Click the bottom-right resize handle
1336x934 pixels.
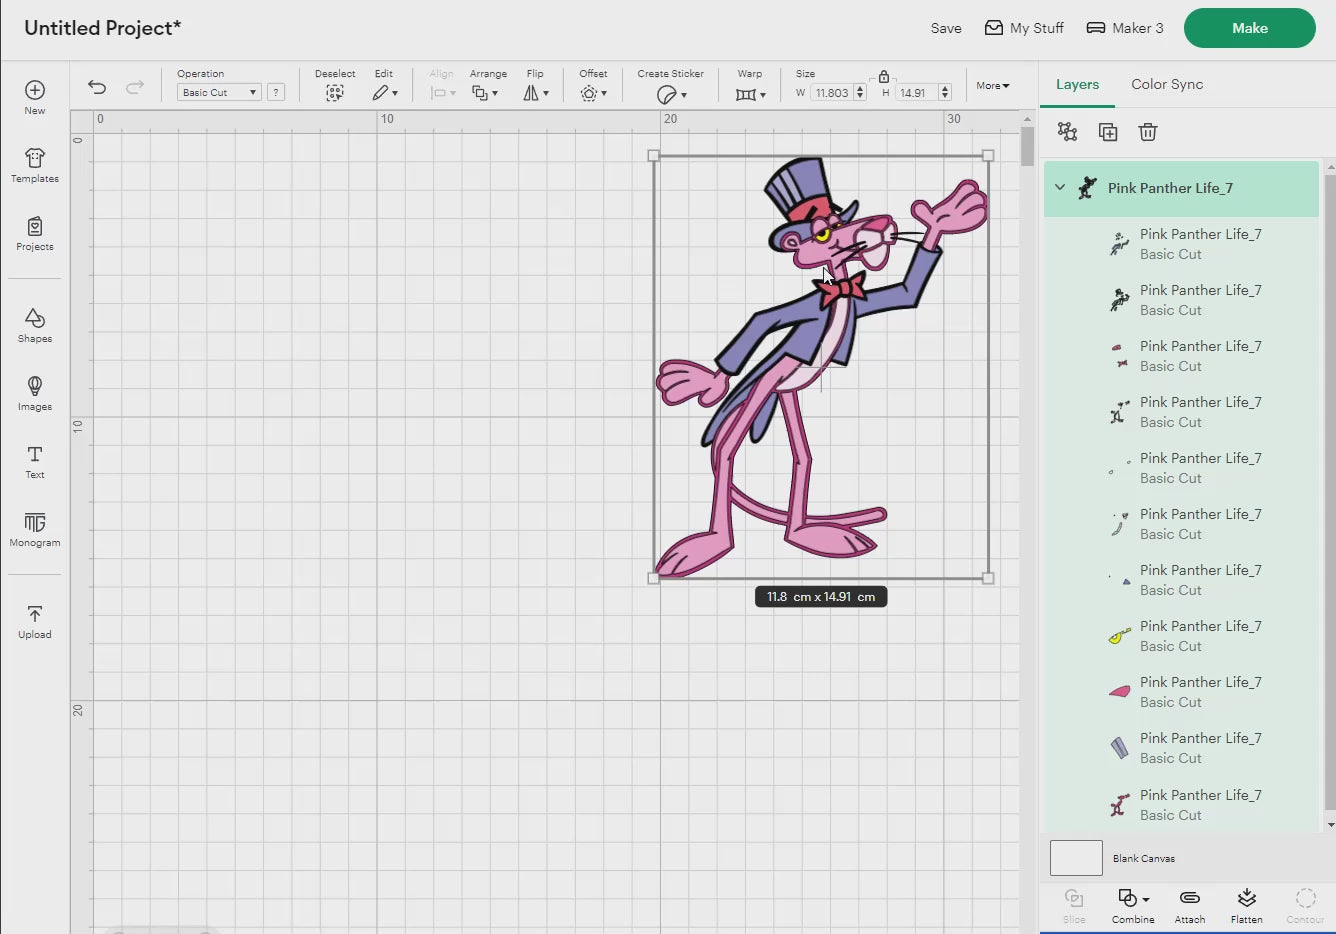(x=988, y=578)
